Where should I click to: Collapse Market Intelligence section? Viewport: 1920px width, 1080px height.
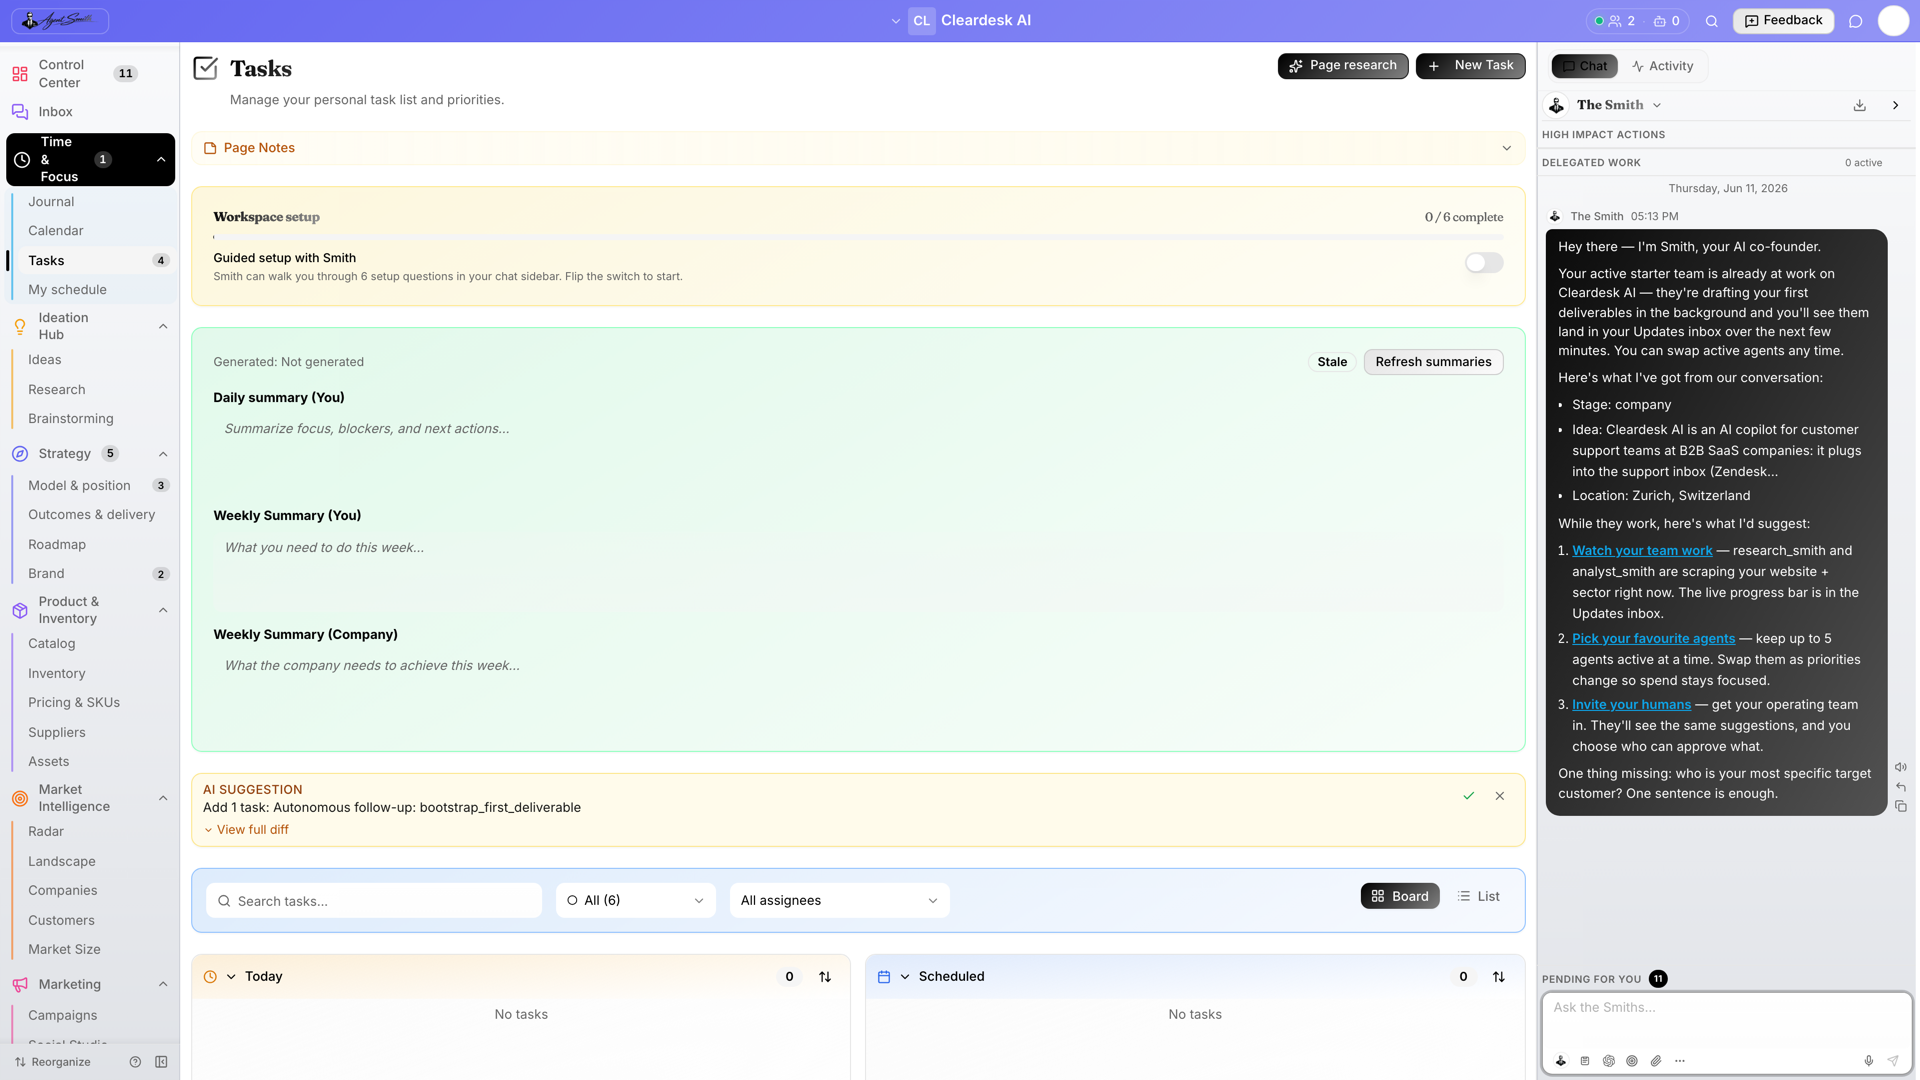pyautogui.click(x=163, y=798)
